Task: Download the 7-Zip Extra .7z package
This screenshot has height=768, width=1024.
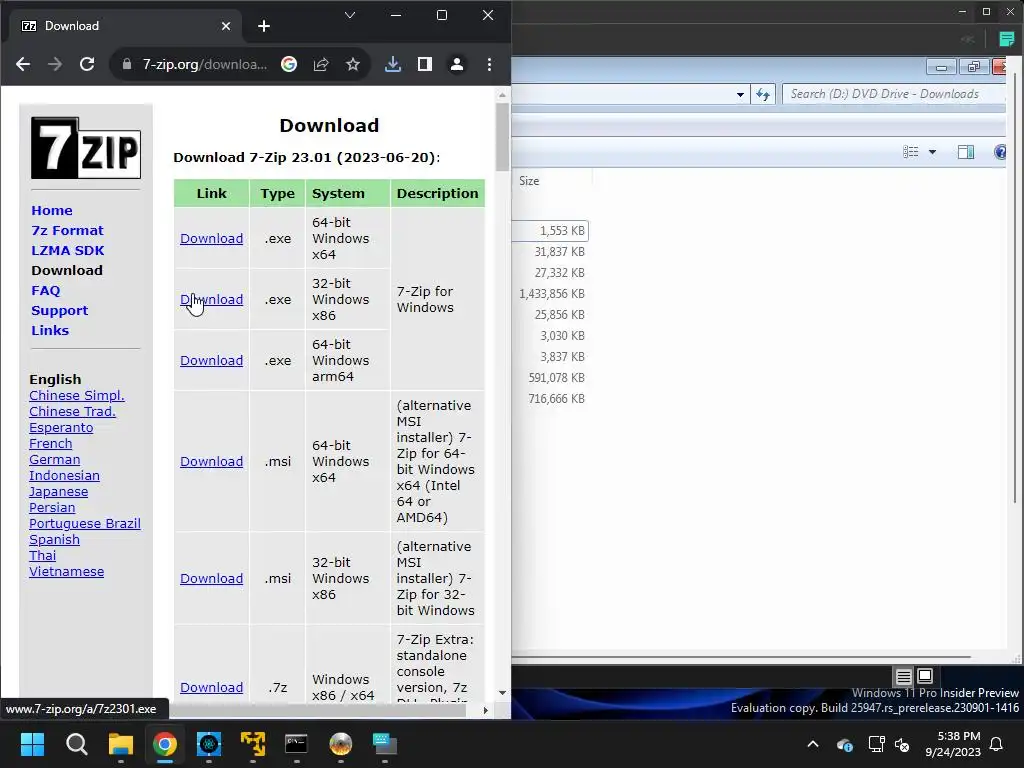Action: click(x=212, y=688)
